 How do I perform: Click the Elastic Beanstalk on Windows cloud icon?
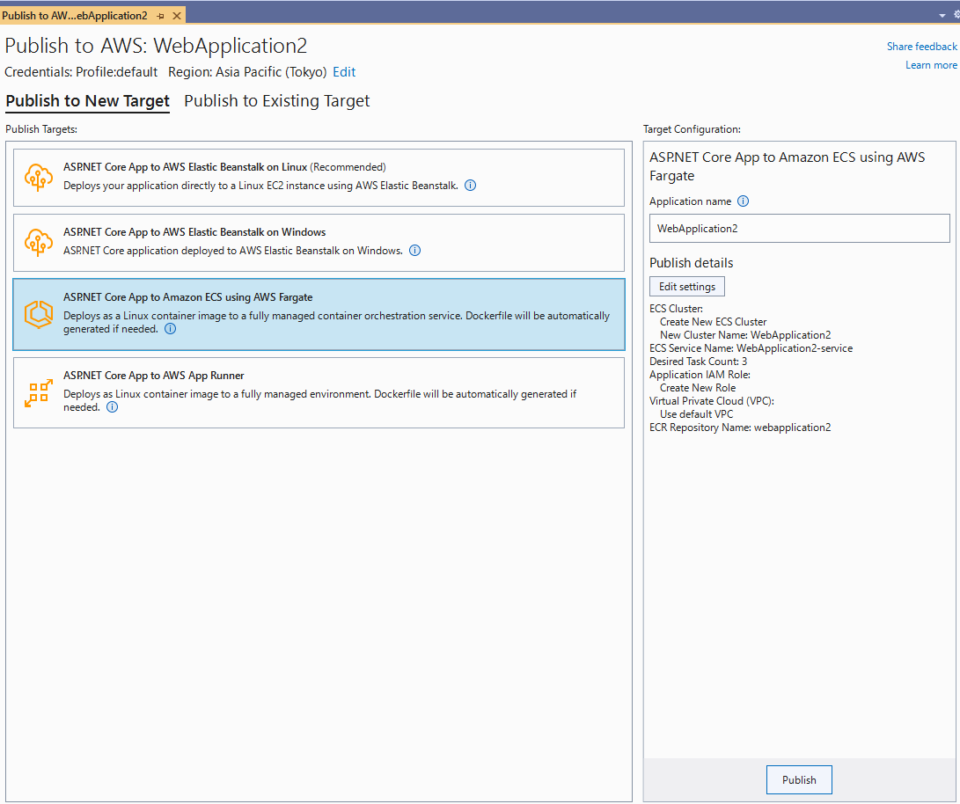[x=38, y=242]
